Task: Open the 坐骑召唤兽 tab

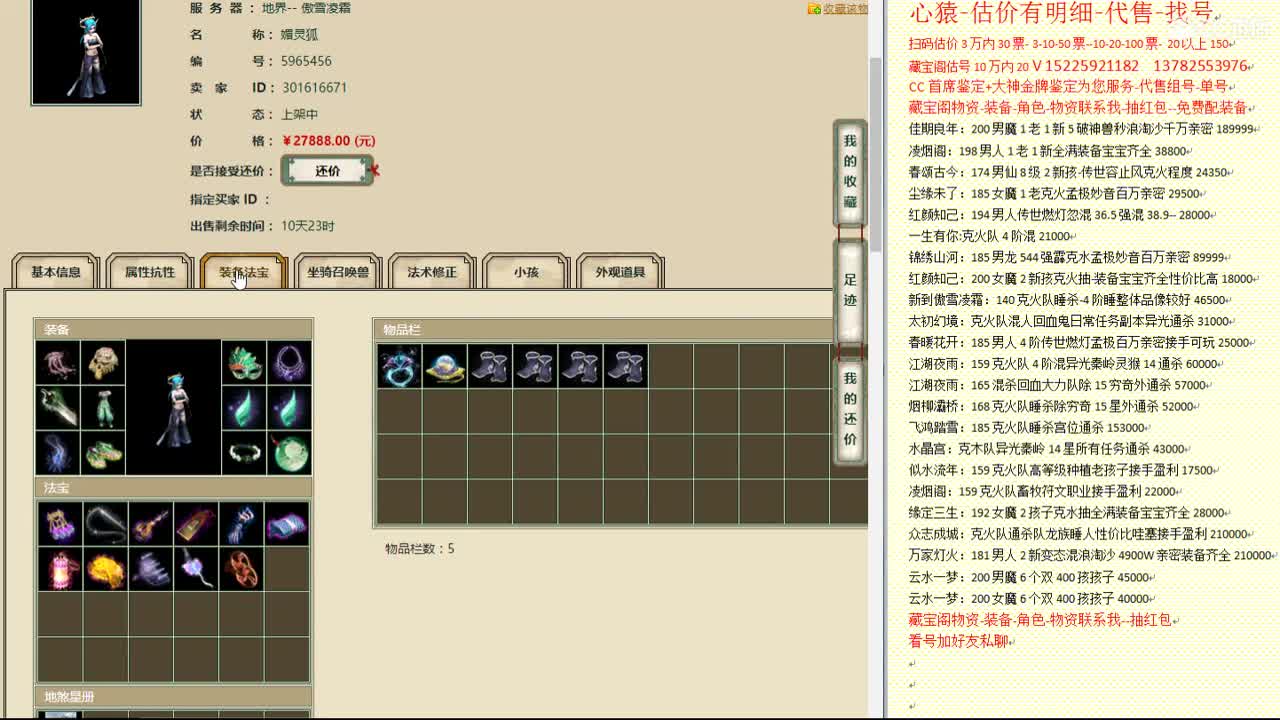Action: pyautogui.click(x=338, y=272)
